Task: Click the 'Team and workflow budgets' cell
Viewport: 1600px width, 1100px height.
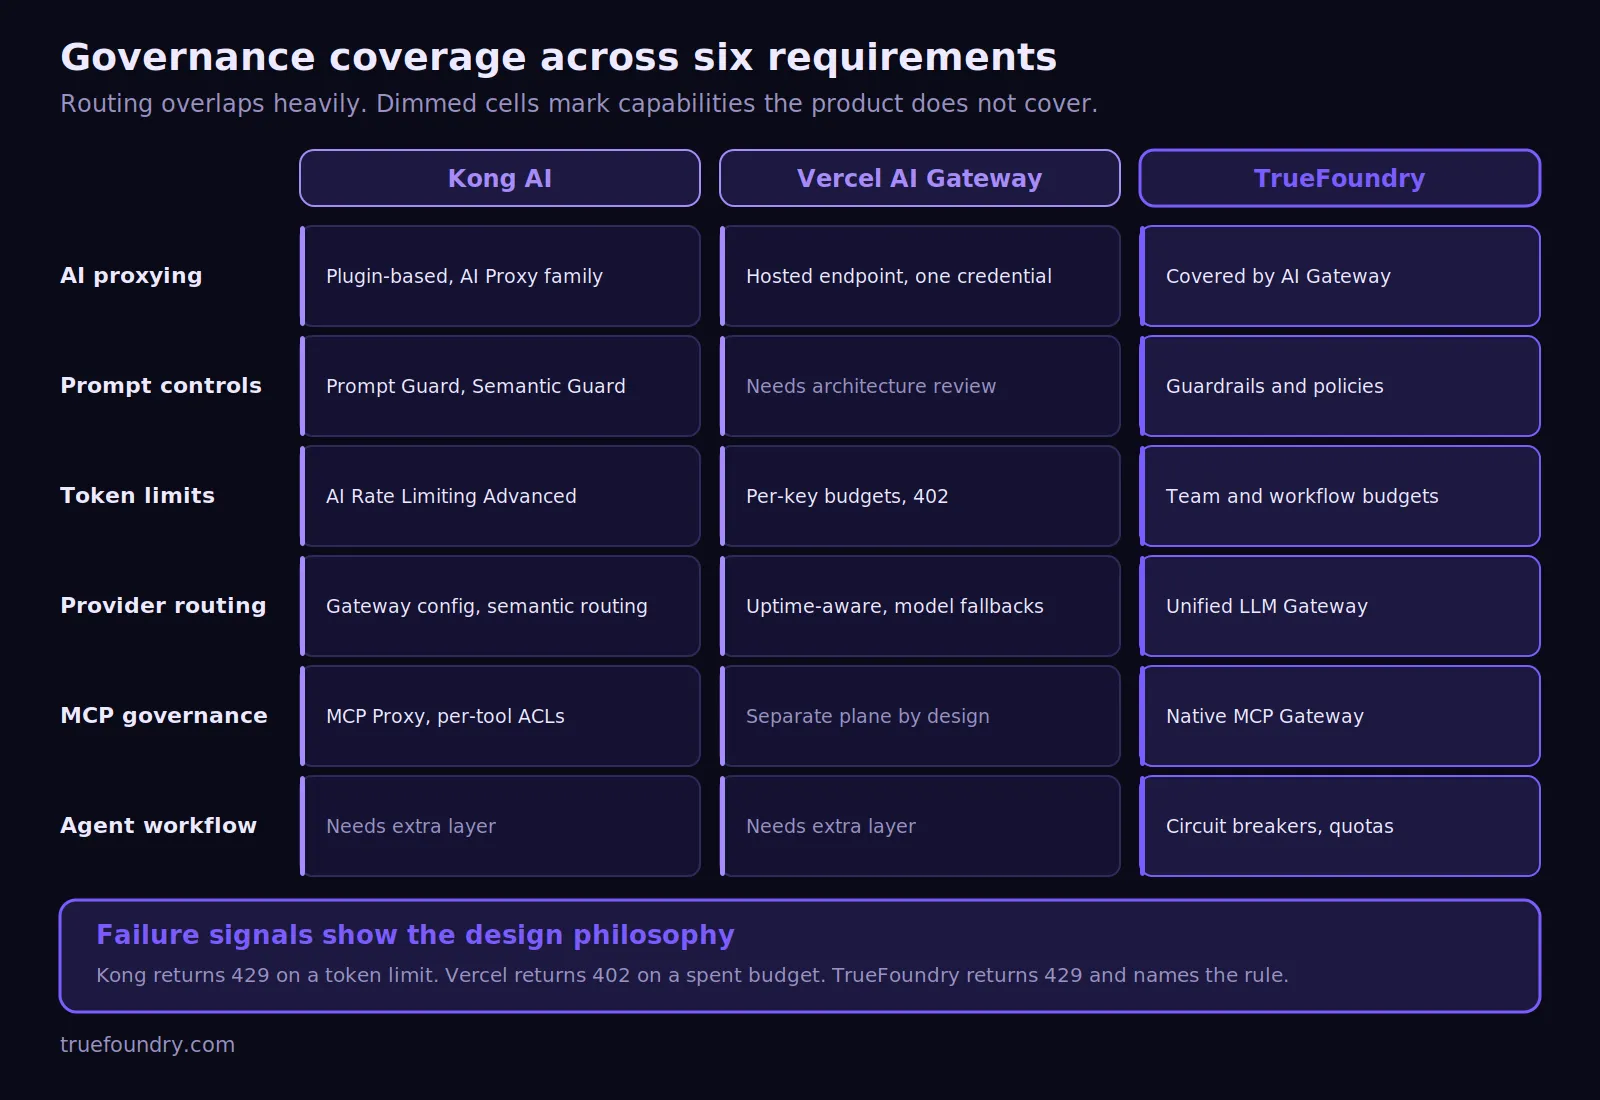Action: point(1340,496)
